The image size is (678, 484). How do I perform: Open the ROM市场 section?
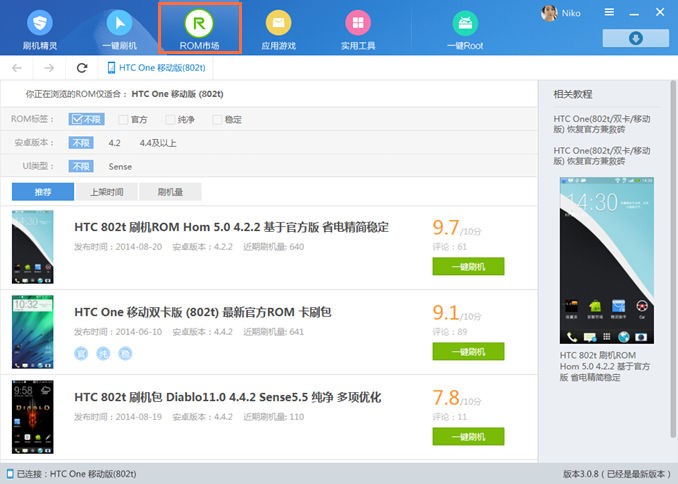click(x=199, y=28)
